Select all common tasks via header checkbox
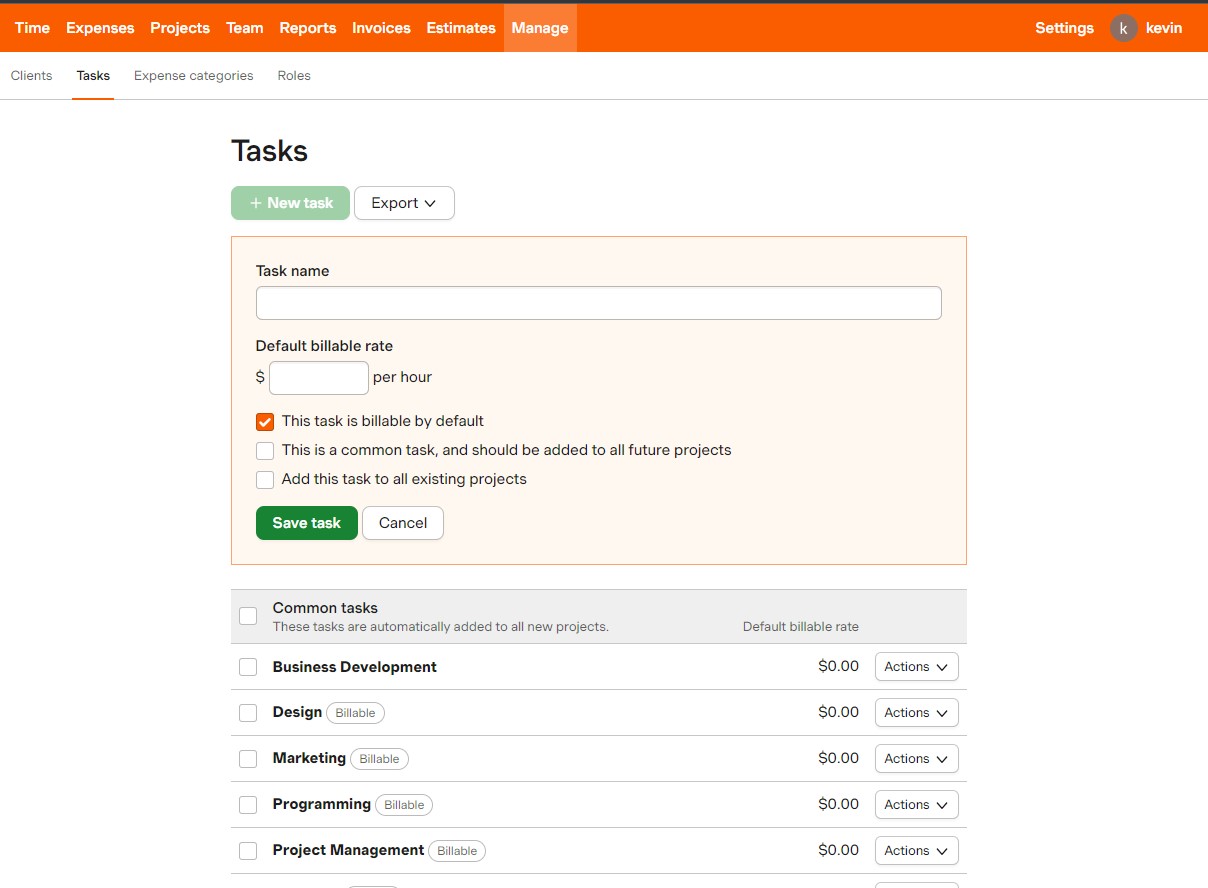Screen dimensions: 1208x888 248,616
